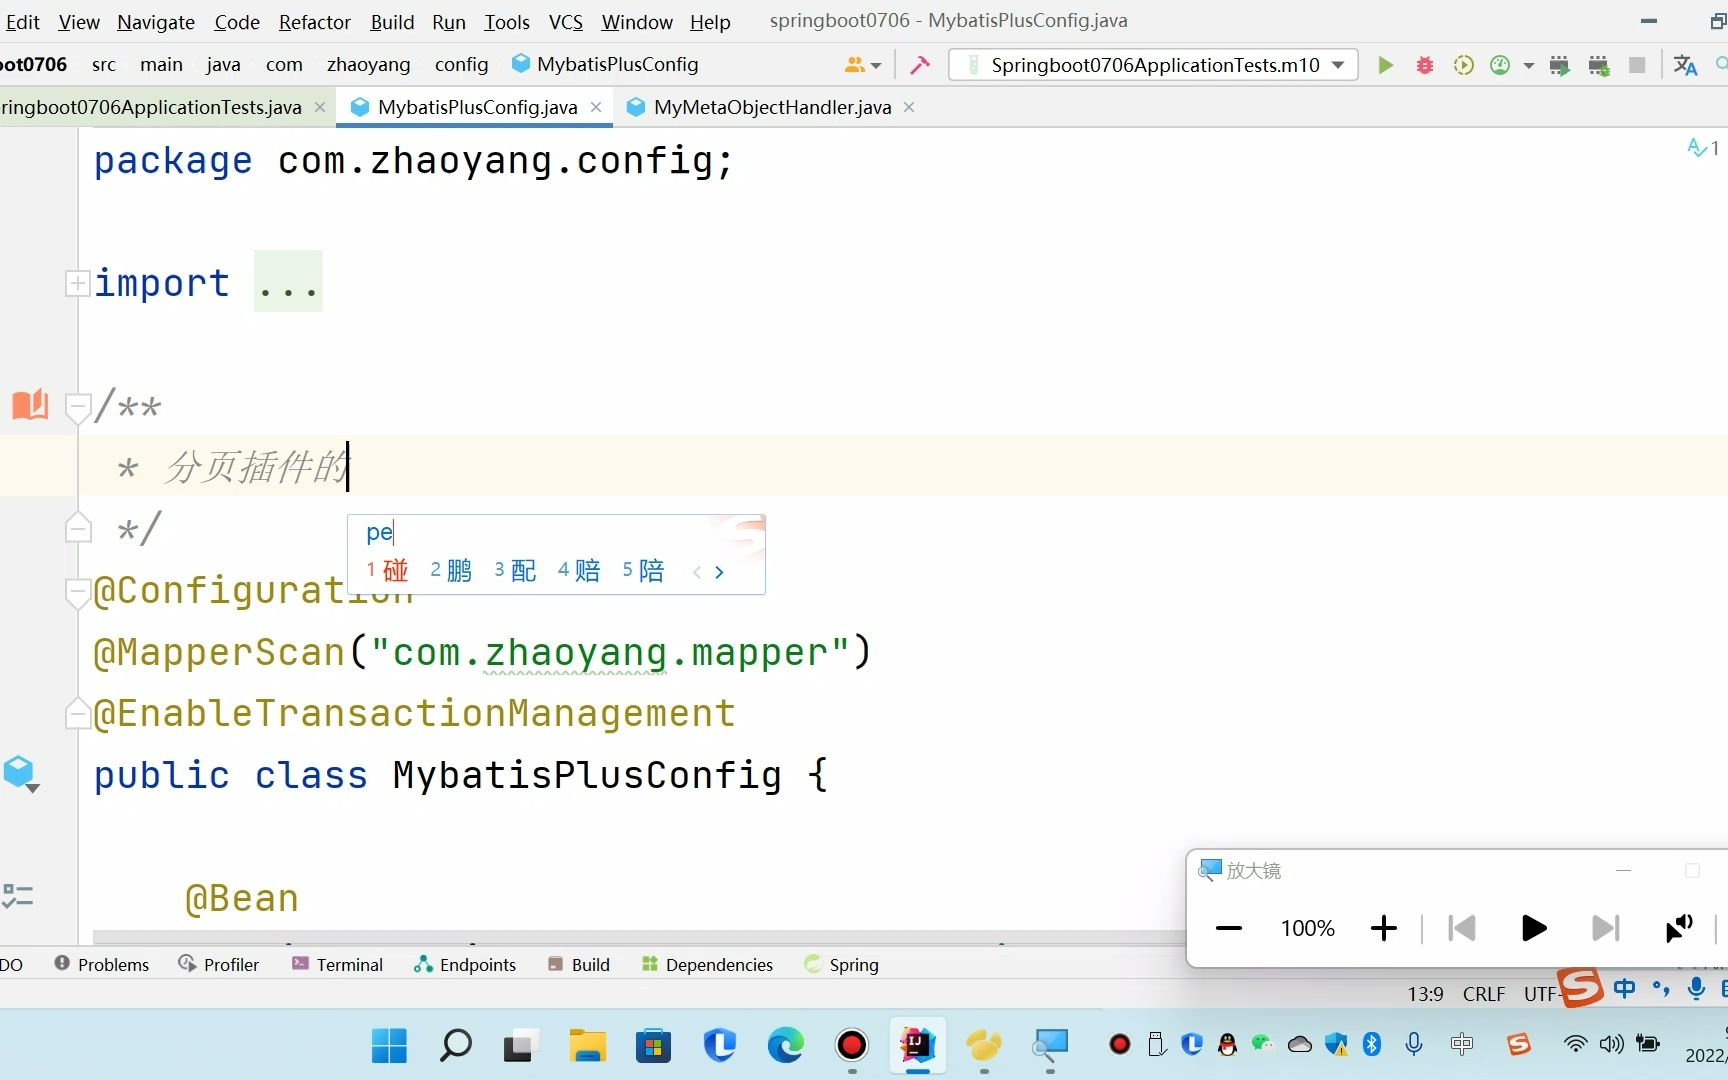Choose IME candidate 2 鹏
The width and height of the screenshot is (1728, 1080).
coord(451,570)
